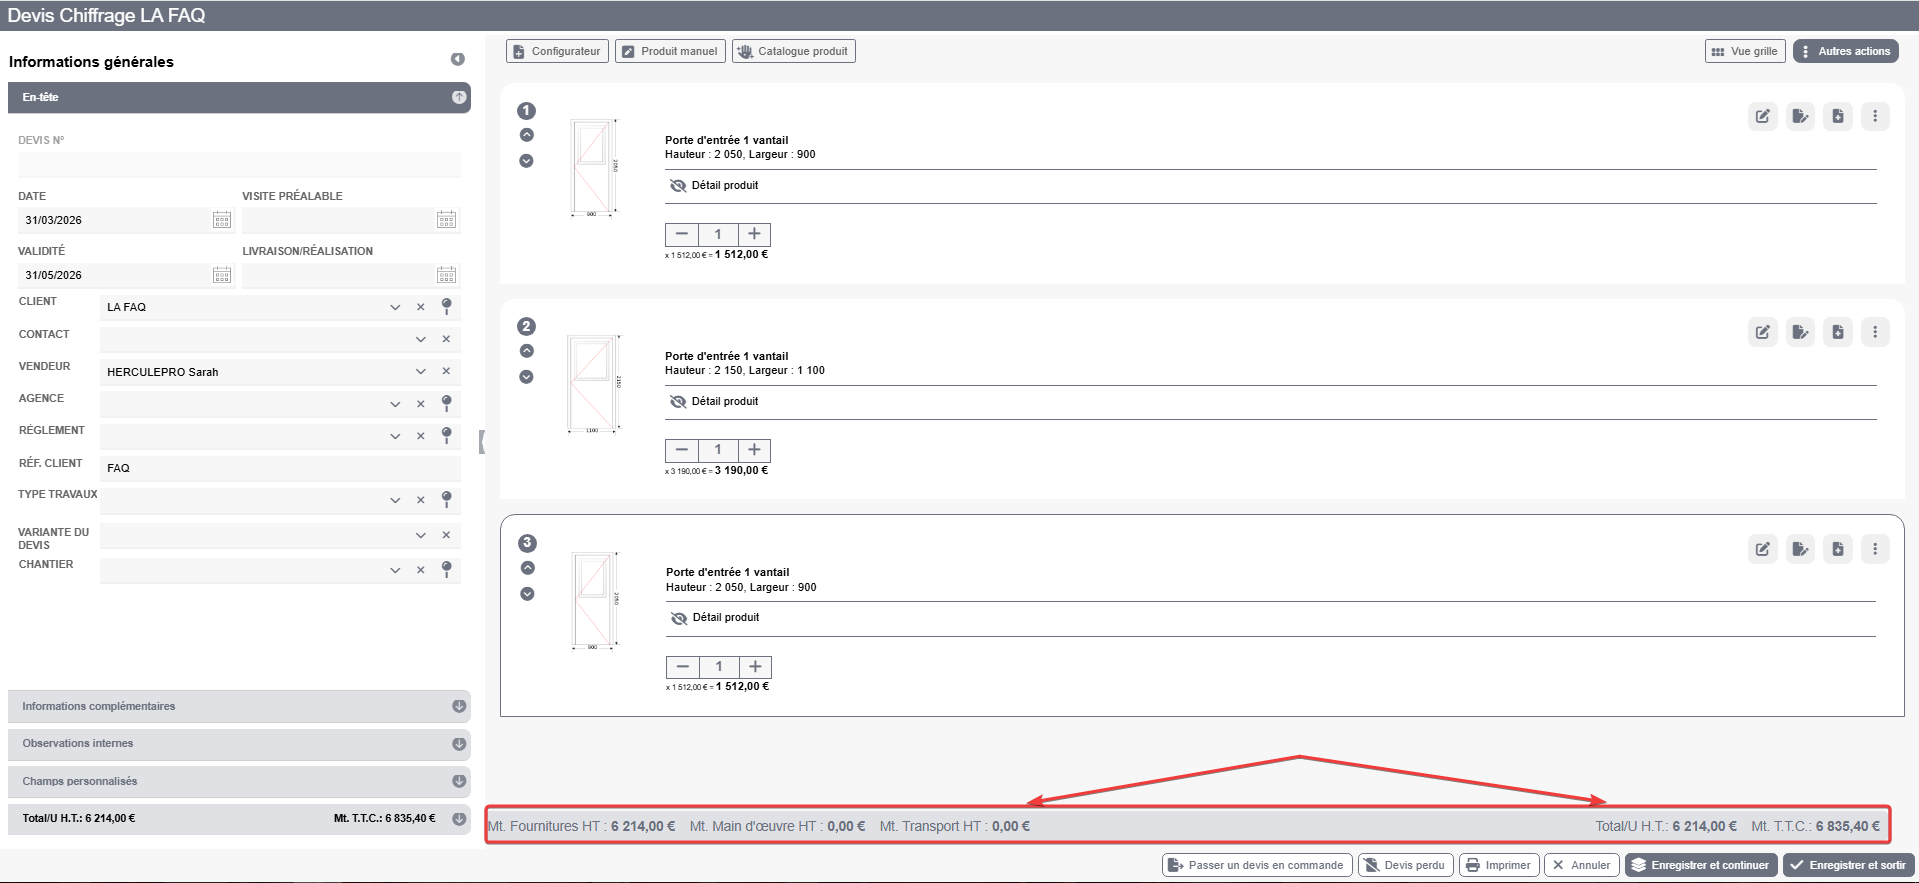Expand Informations complémentaires section
The width and height of the screenshot is (1919, 883).
(239, 706)
